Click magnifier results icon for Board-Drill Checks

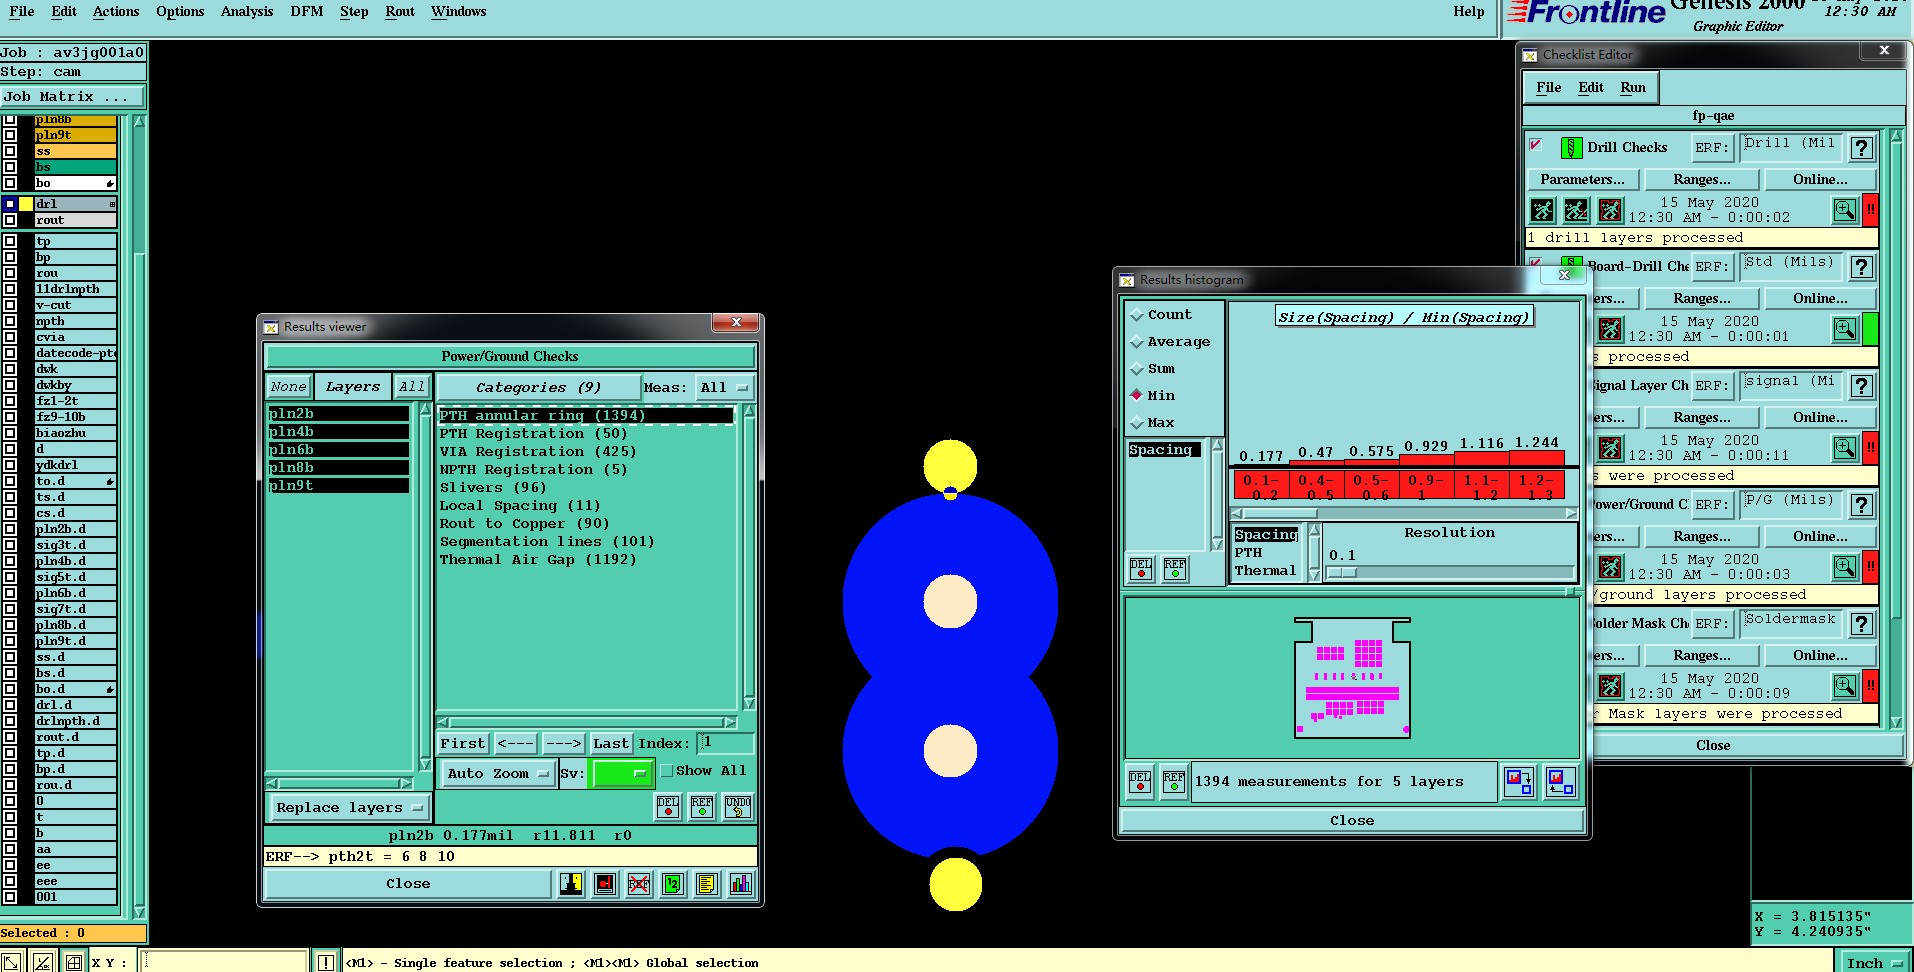(x=1845, y=329)
